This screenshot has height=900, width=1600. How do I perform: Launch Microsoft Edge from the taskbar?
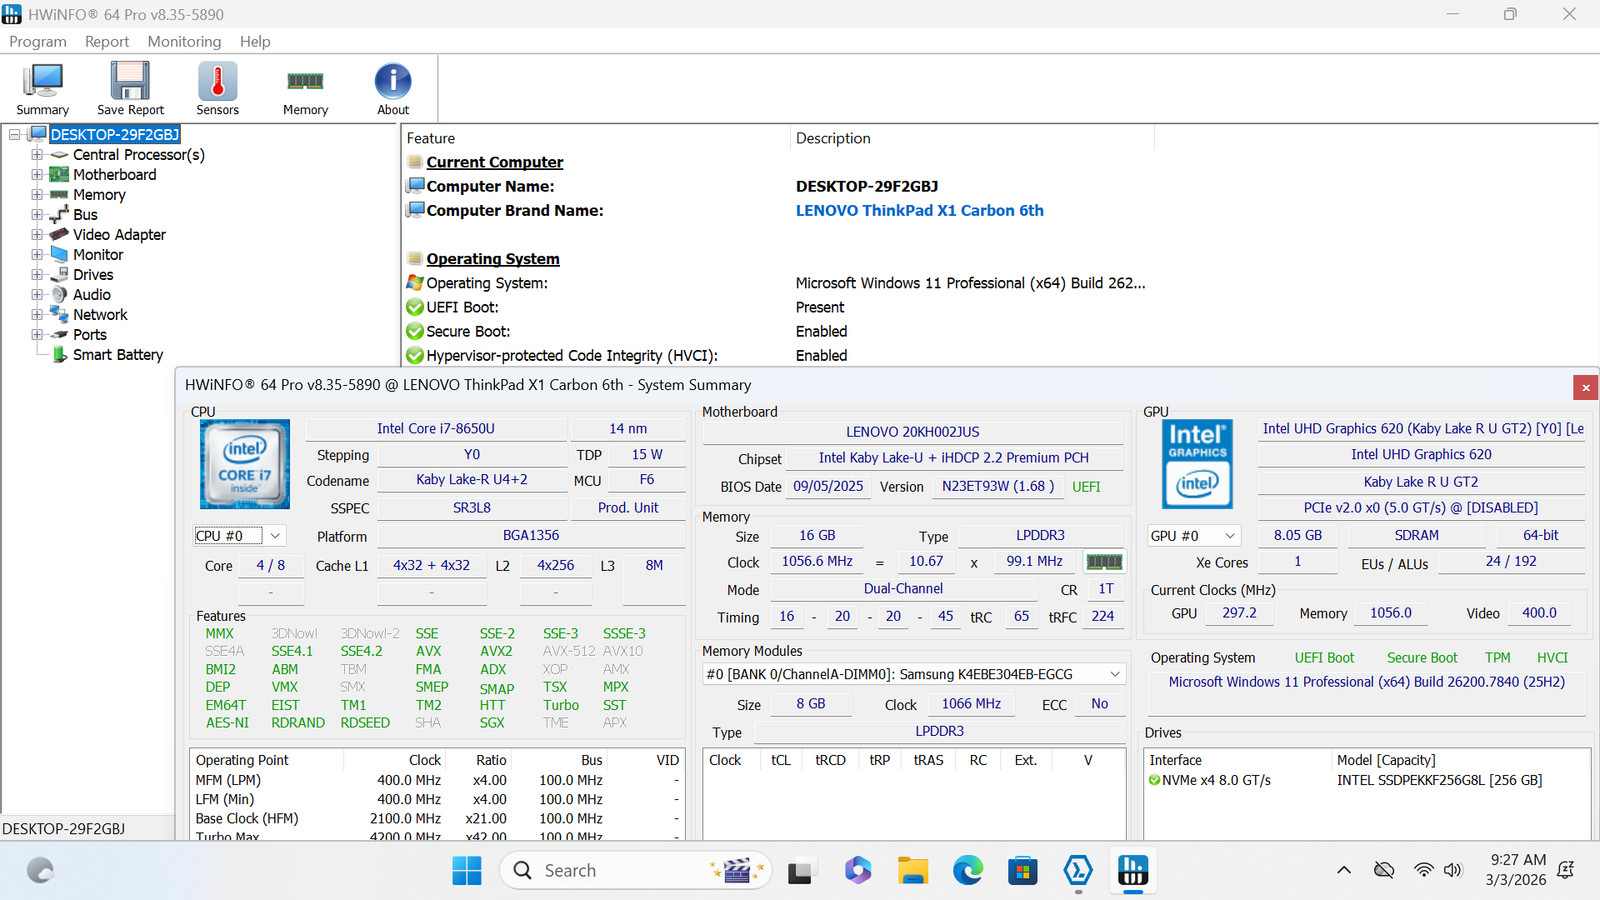point(967,871)
